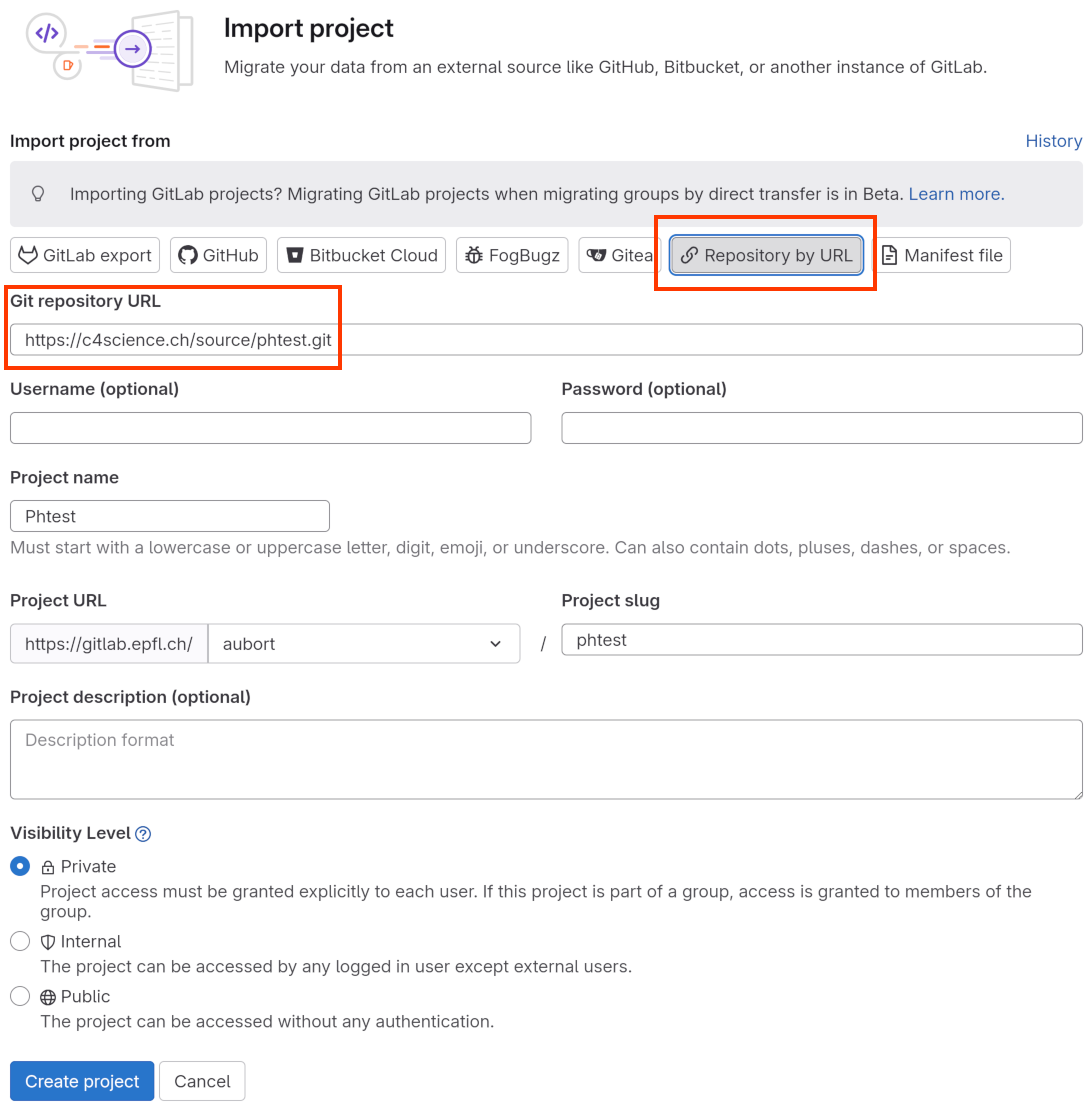1090x1115 pixels.
Task: Select the Public visibility radio button
Action: click(x=20, y=996)
